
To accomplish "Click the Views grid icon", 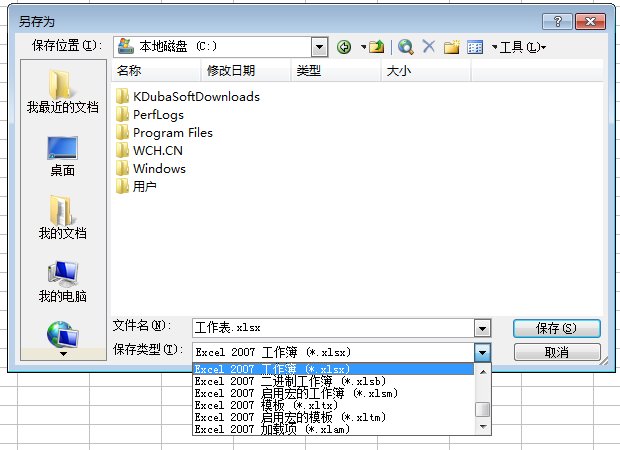I will [x=475, y=47].
